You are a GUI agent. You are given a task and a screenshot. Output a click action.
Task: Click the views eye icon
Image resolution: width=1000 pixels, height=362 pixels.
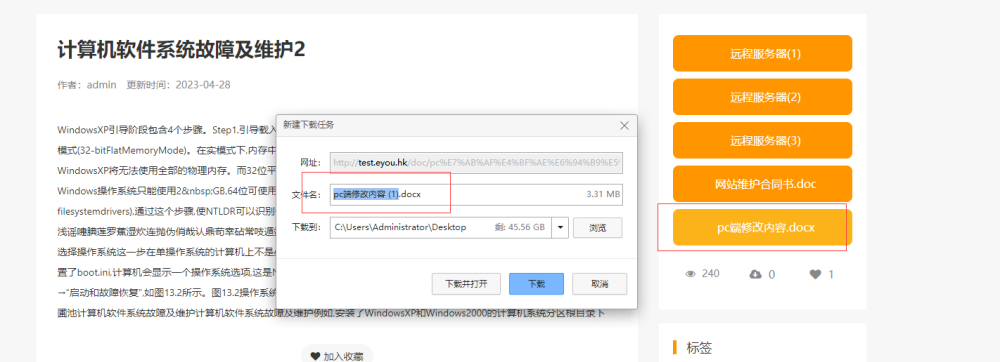690,274
